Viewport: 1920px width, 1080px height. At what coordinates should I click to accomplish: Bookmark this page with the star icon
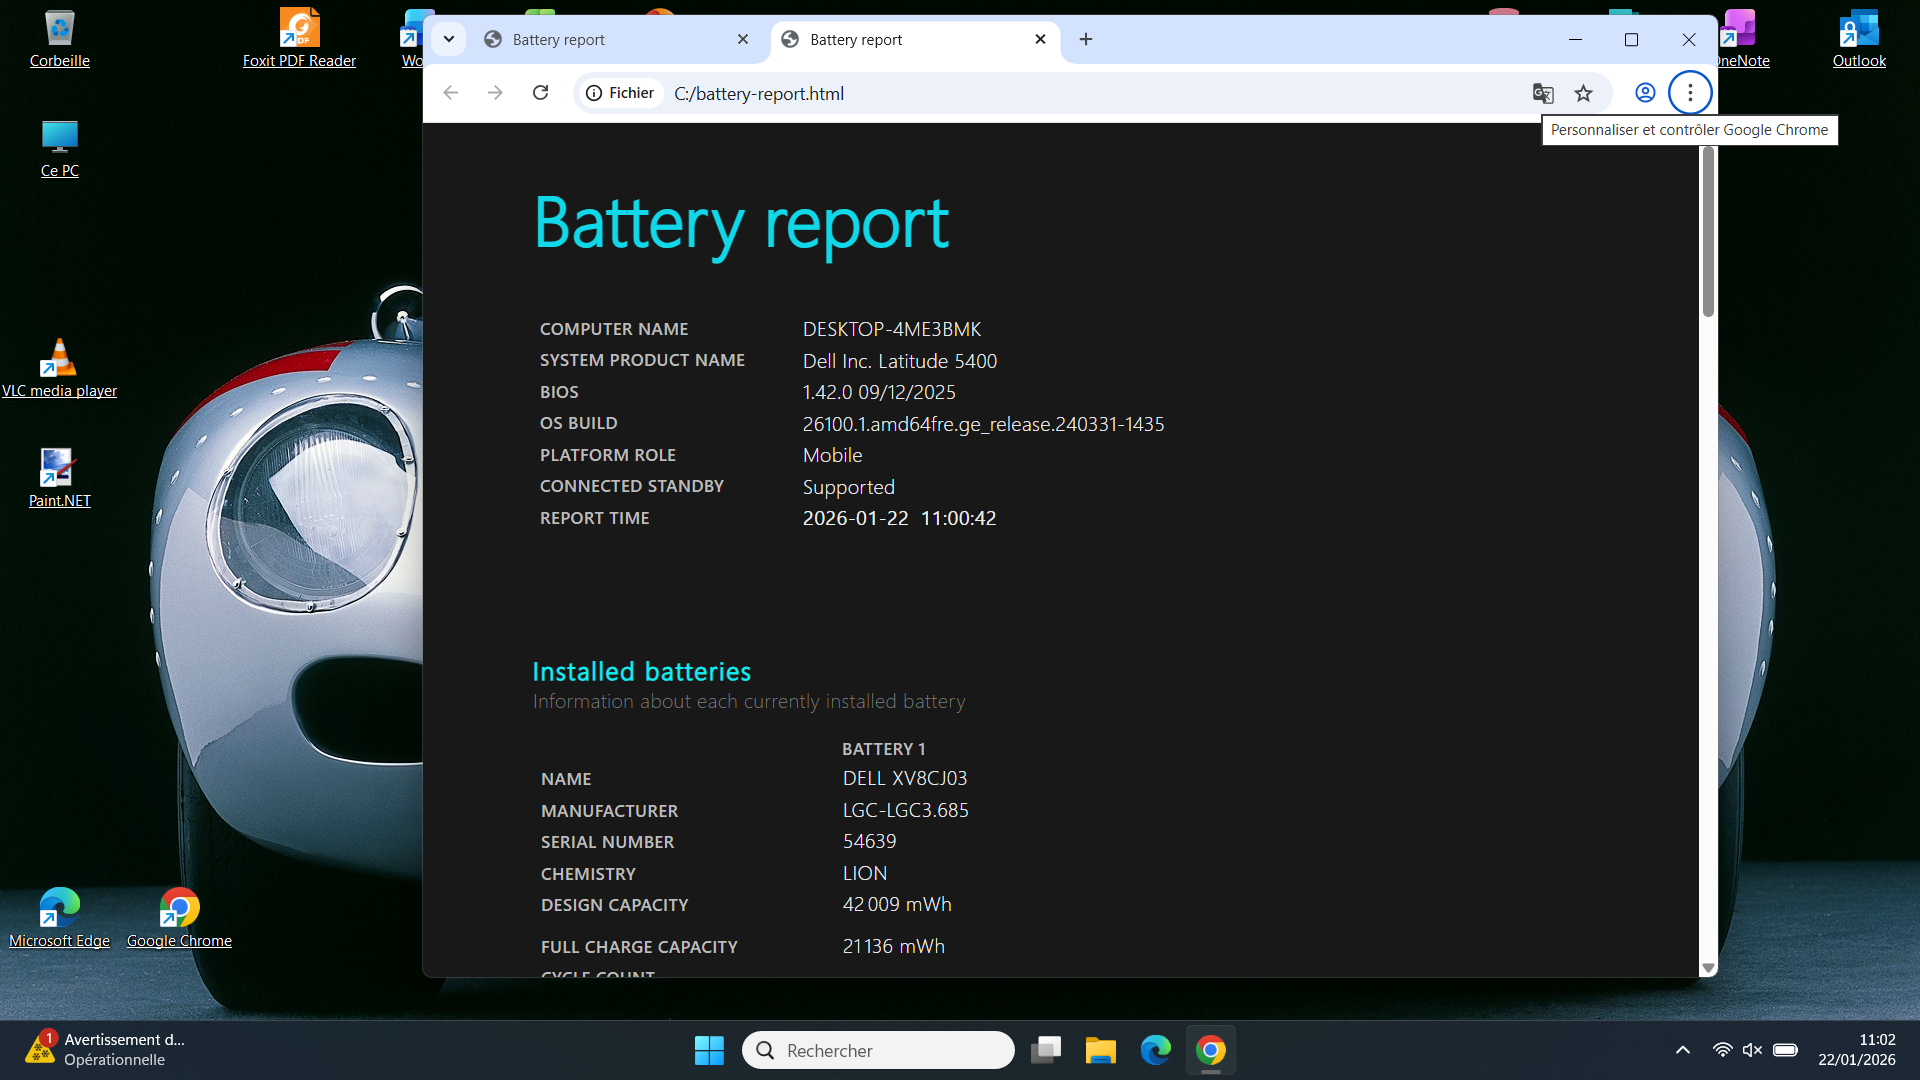[1583, 93]
